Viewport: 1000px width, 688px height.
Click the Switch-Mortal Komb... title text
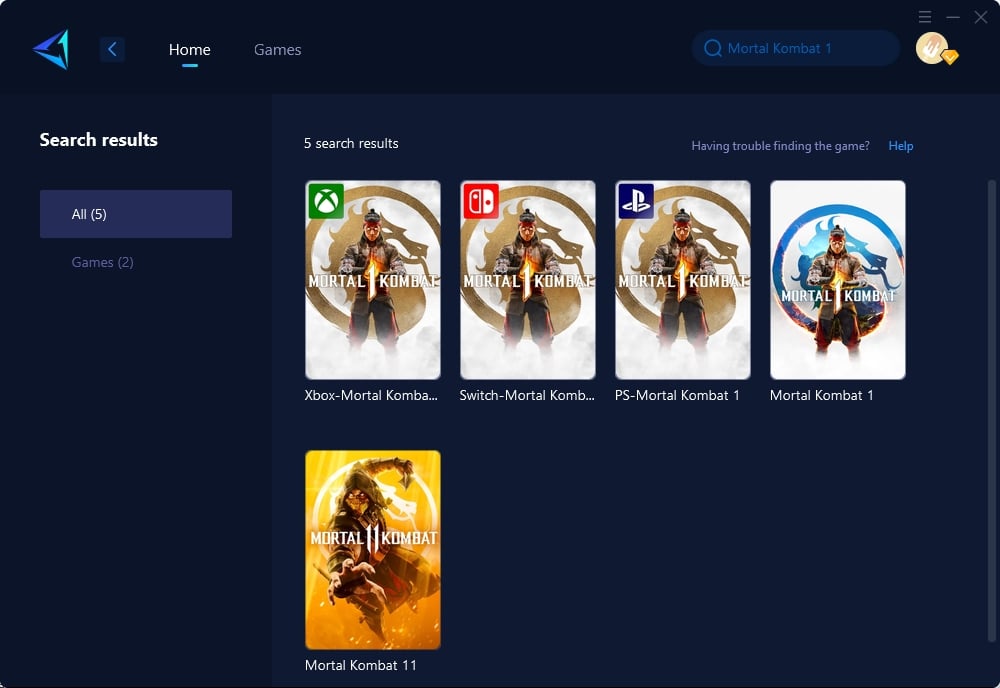[527, 395]
